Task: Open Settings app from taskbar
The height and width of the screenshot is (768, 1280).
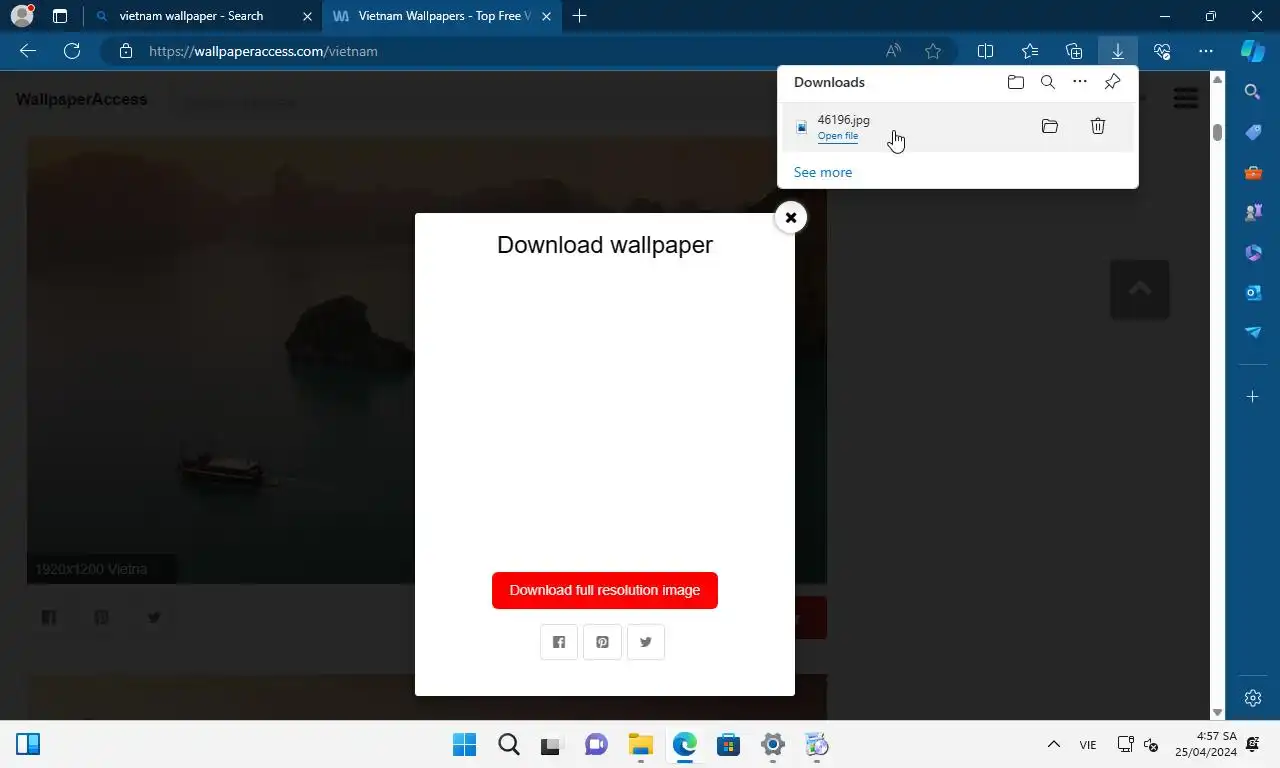Action: (772, 745)
